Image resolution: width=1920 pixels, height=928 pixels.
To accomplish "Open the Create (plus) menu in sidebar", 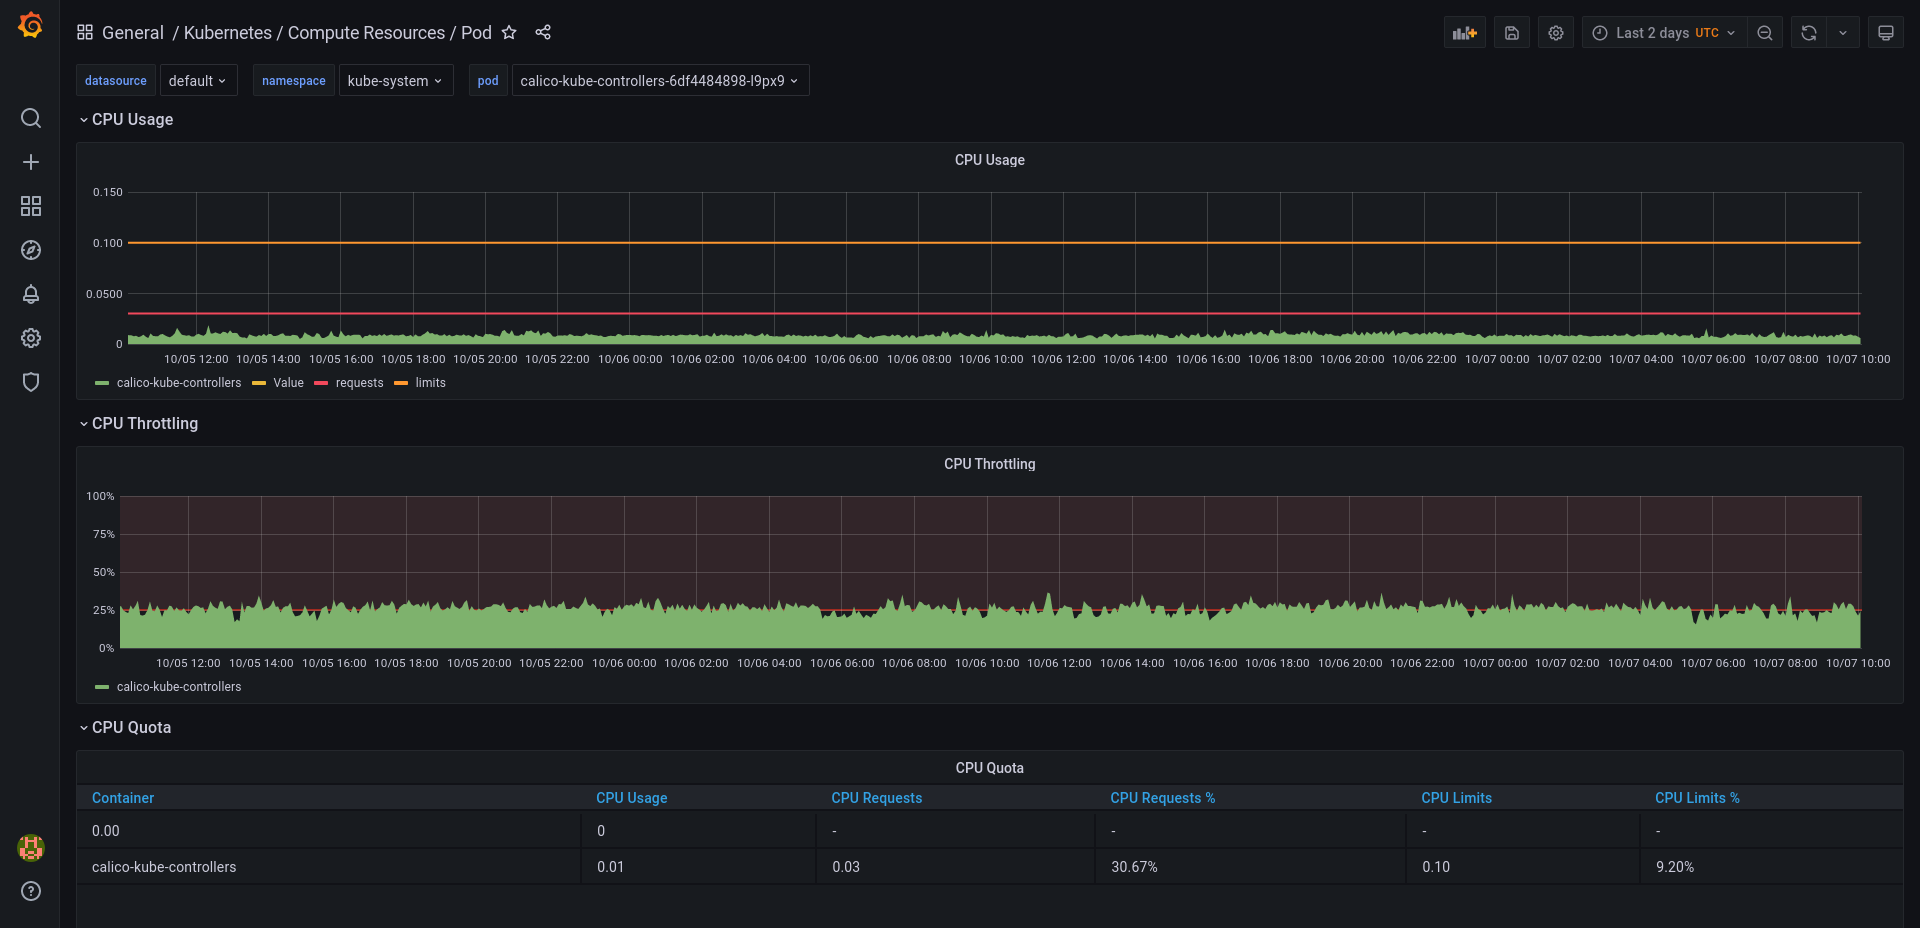I will (31, 161).
